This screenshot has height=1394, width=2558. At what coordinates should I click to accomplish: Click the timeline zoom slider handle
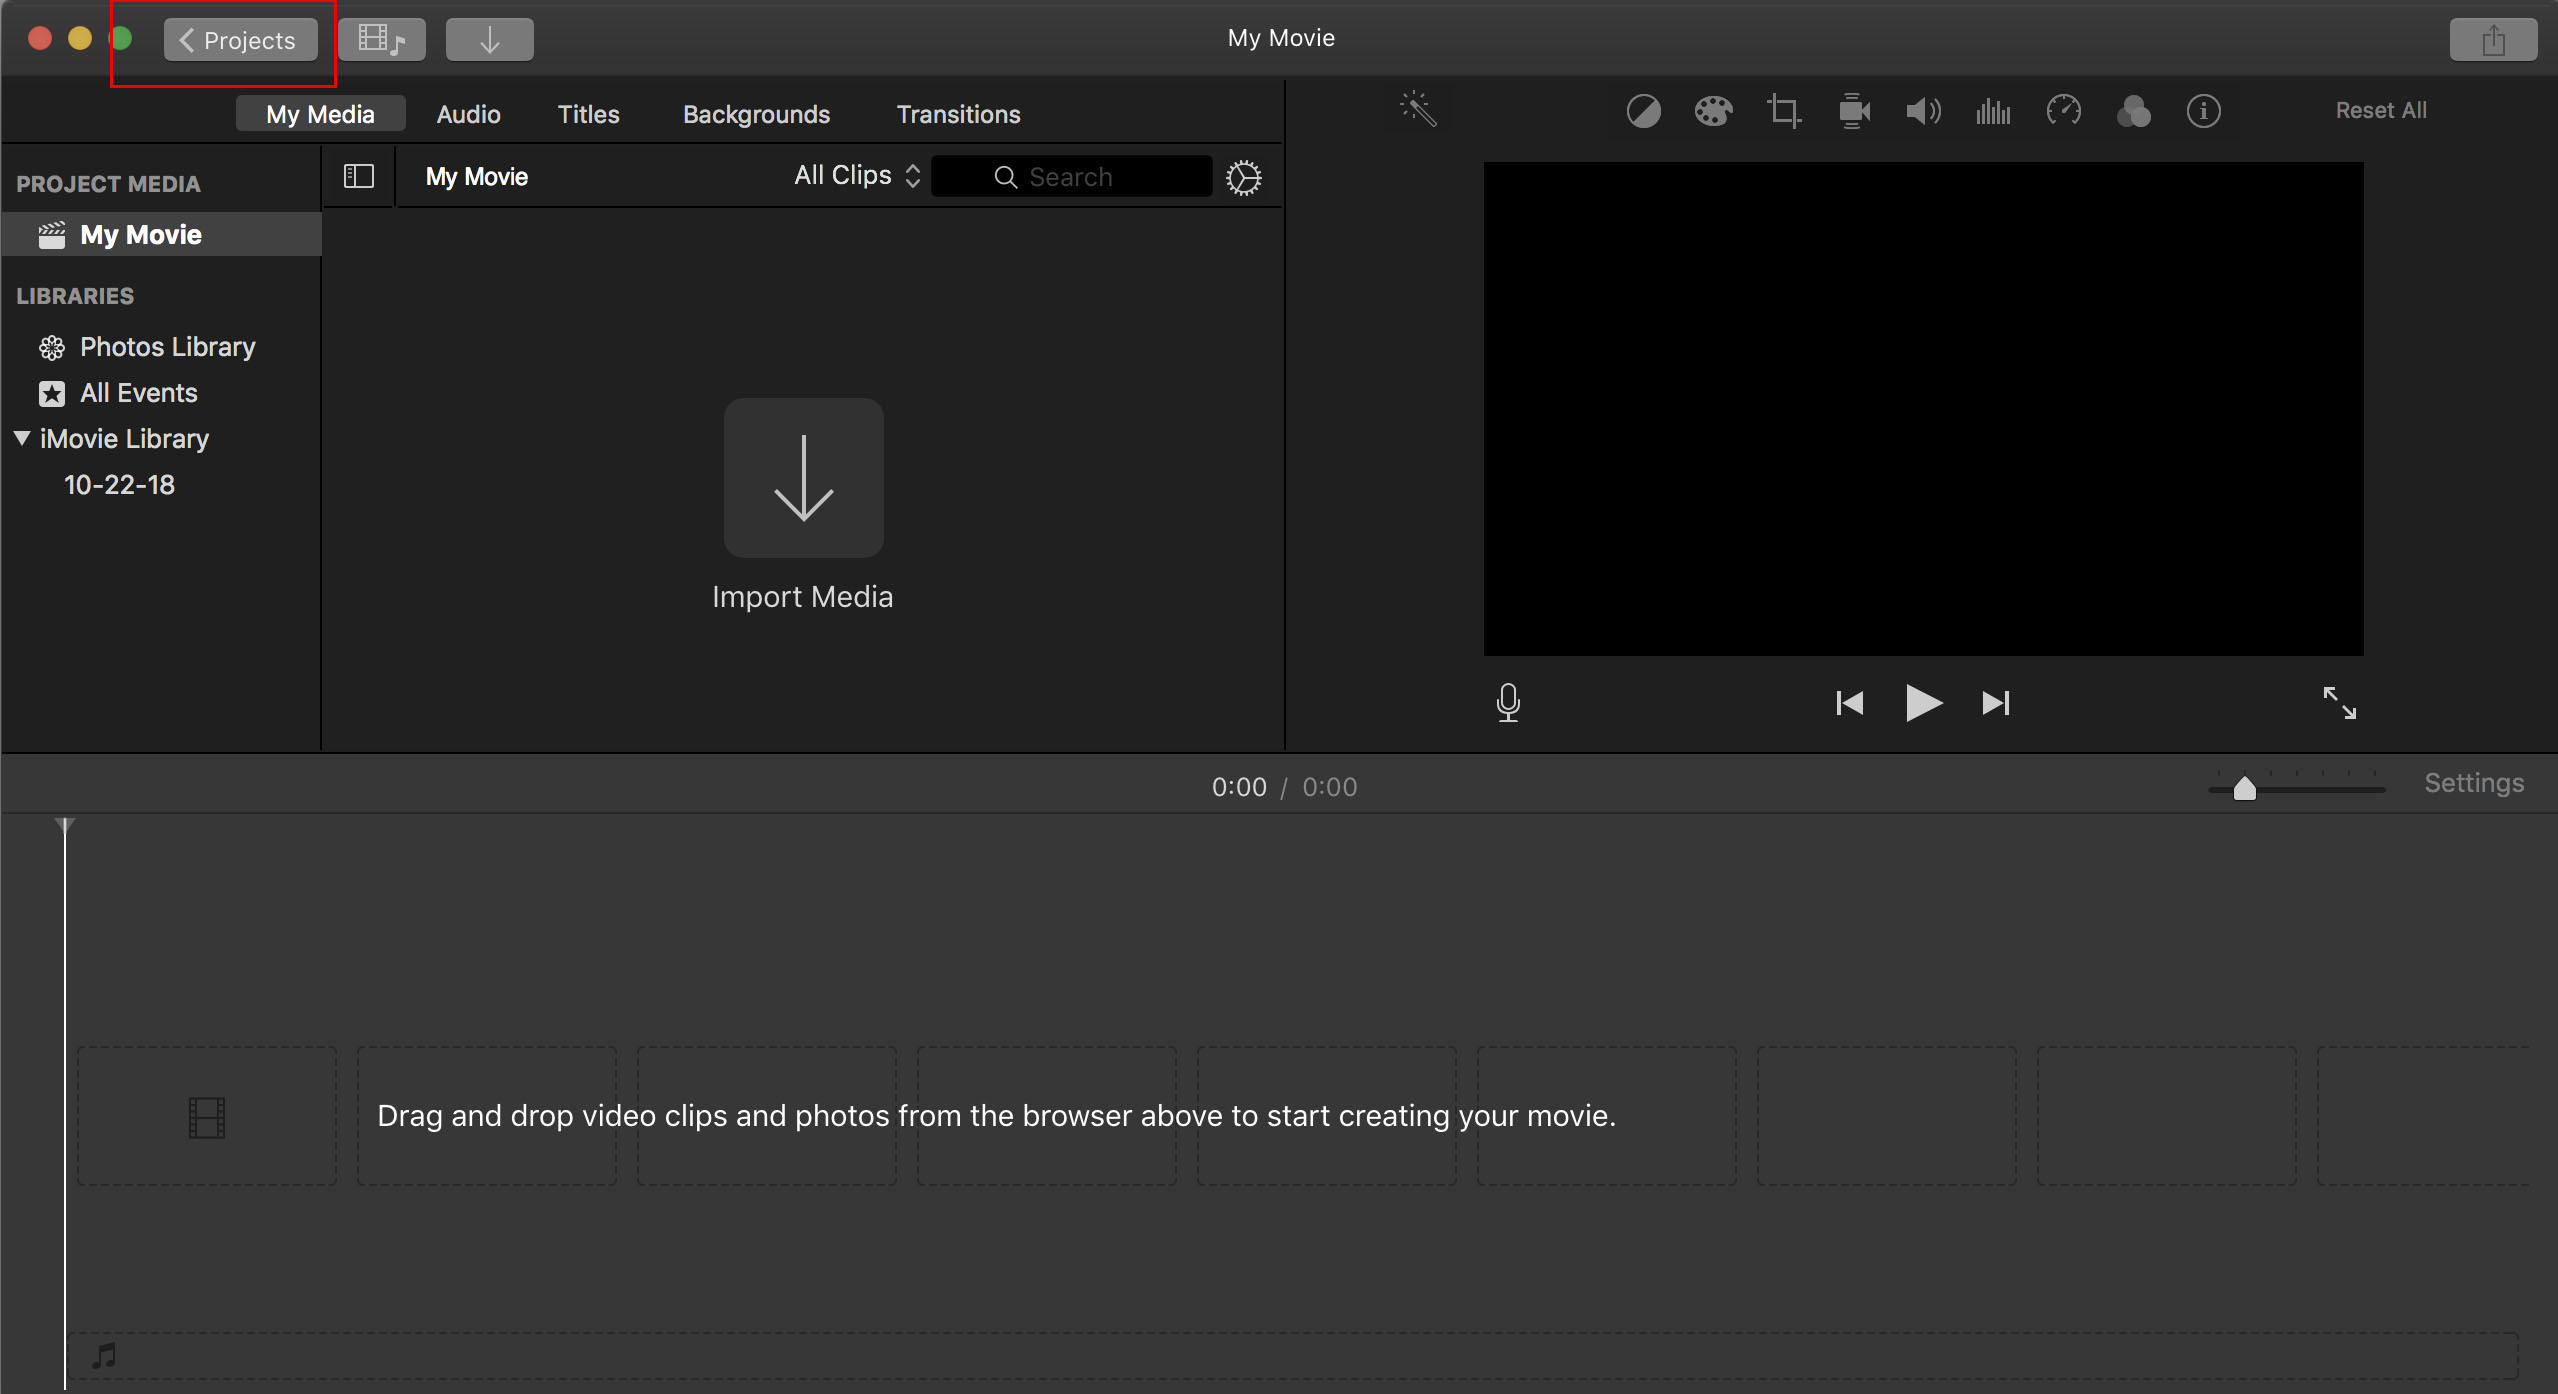[2244, 789]
